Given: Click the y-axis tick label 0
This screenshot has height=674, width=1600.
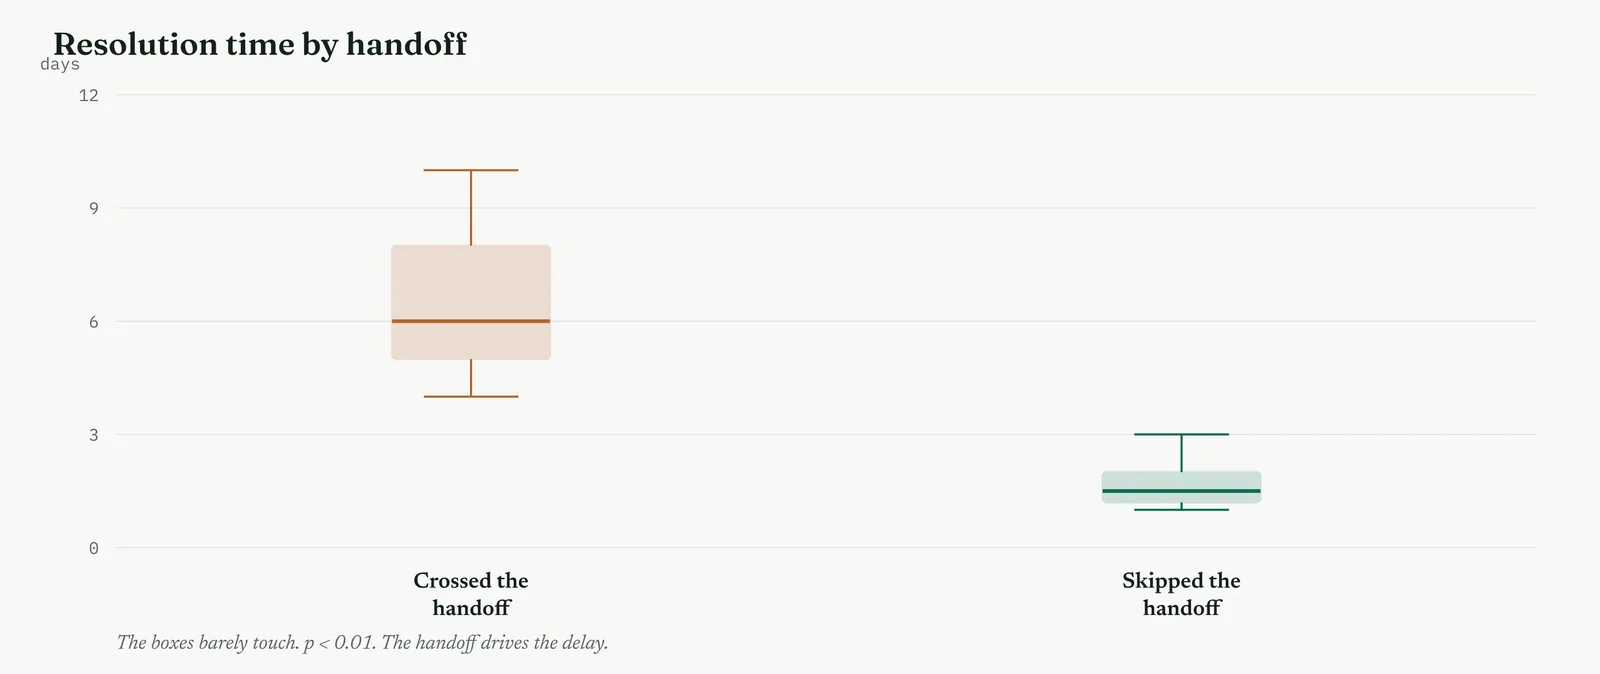Looking at the screenshot, I should point(94,548).
